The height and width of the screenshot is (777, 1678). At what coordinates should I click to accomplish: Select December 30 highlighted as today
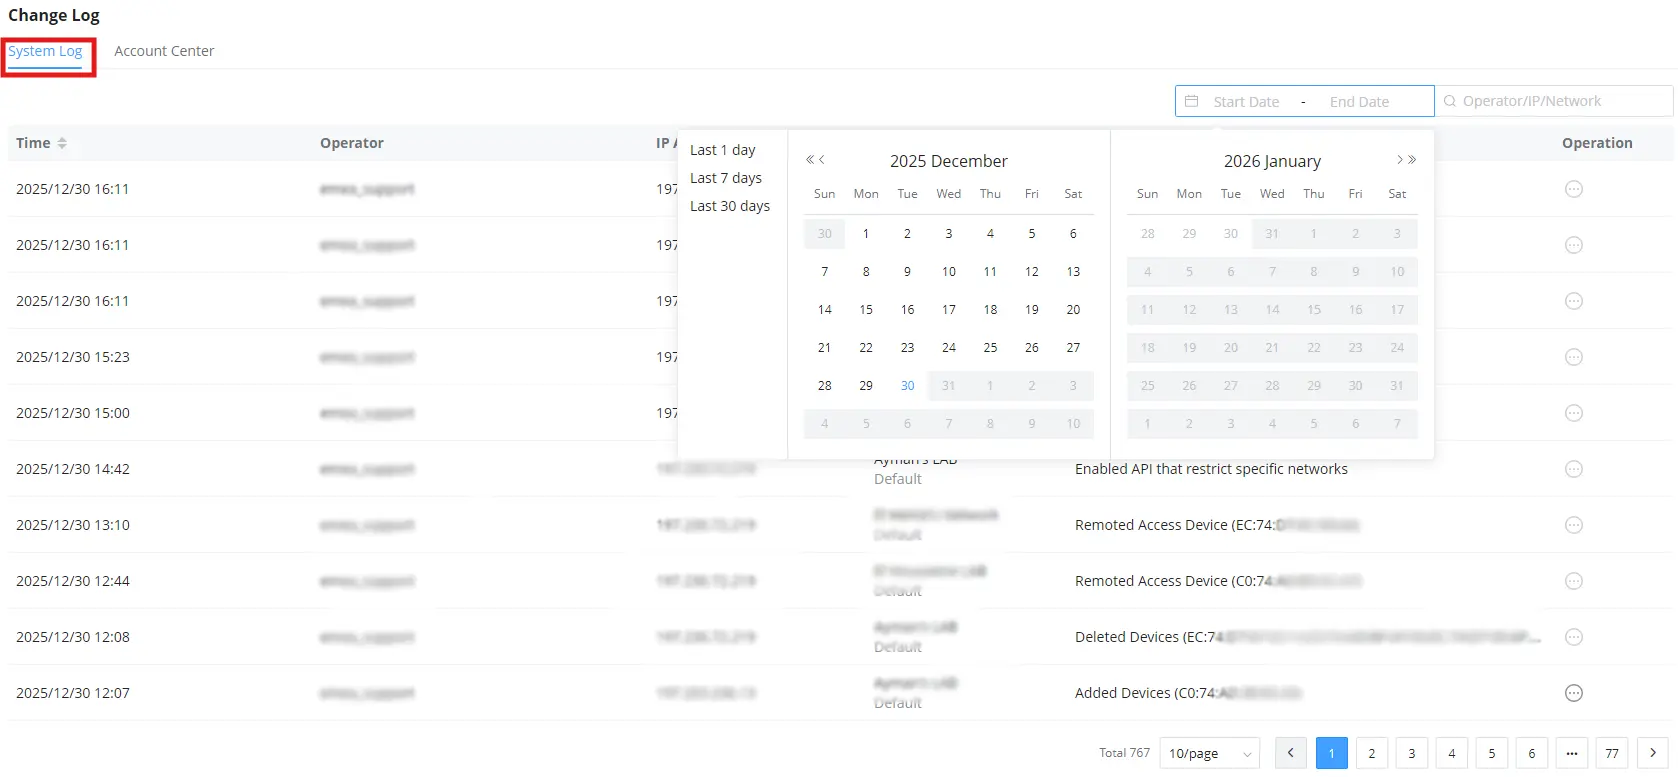[907, 386]
